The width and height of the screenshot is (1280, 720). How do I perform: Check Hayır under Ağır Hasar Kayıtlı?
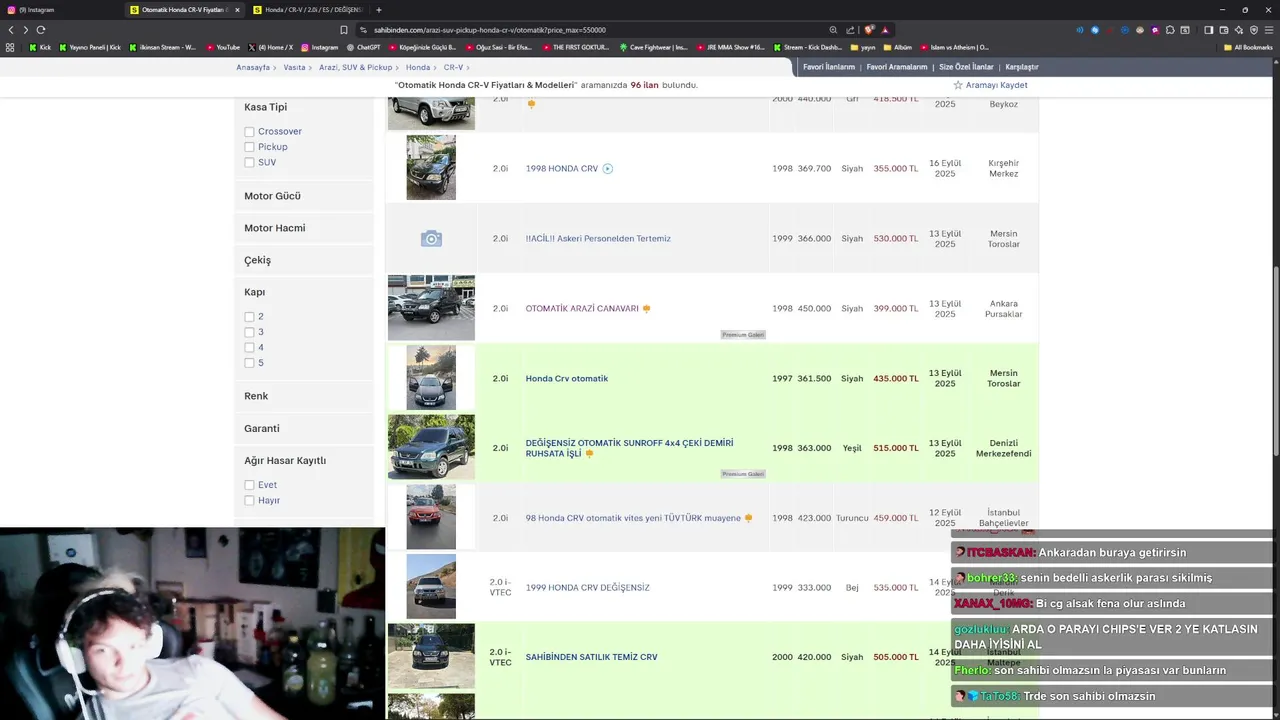coord(249,500)
